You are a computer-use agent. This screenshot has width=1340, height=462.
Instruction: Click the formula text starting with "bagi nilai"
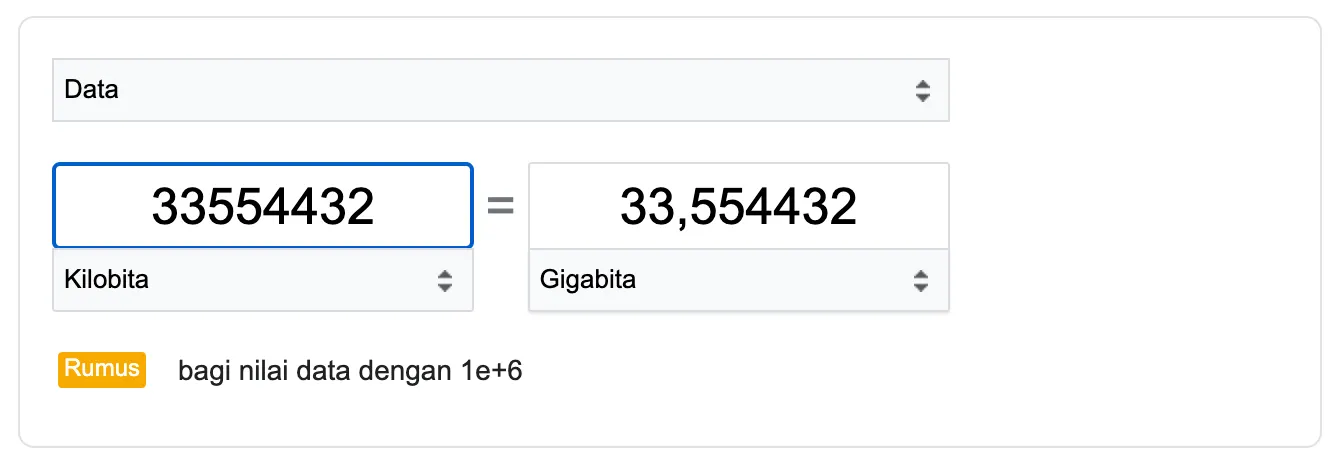[x=350, y=372]
